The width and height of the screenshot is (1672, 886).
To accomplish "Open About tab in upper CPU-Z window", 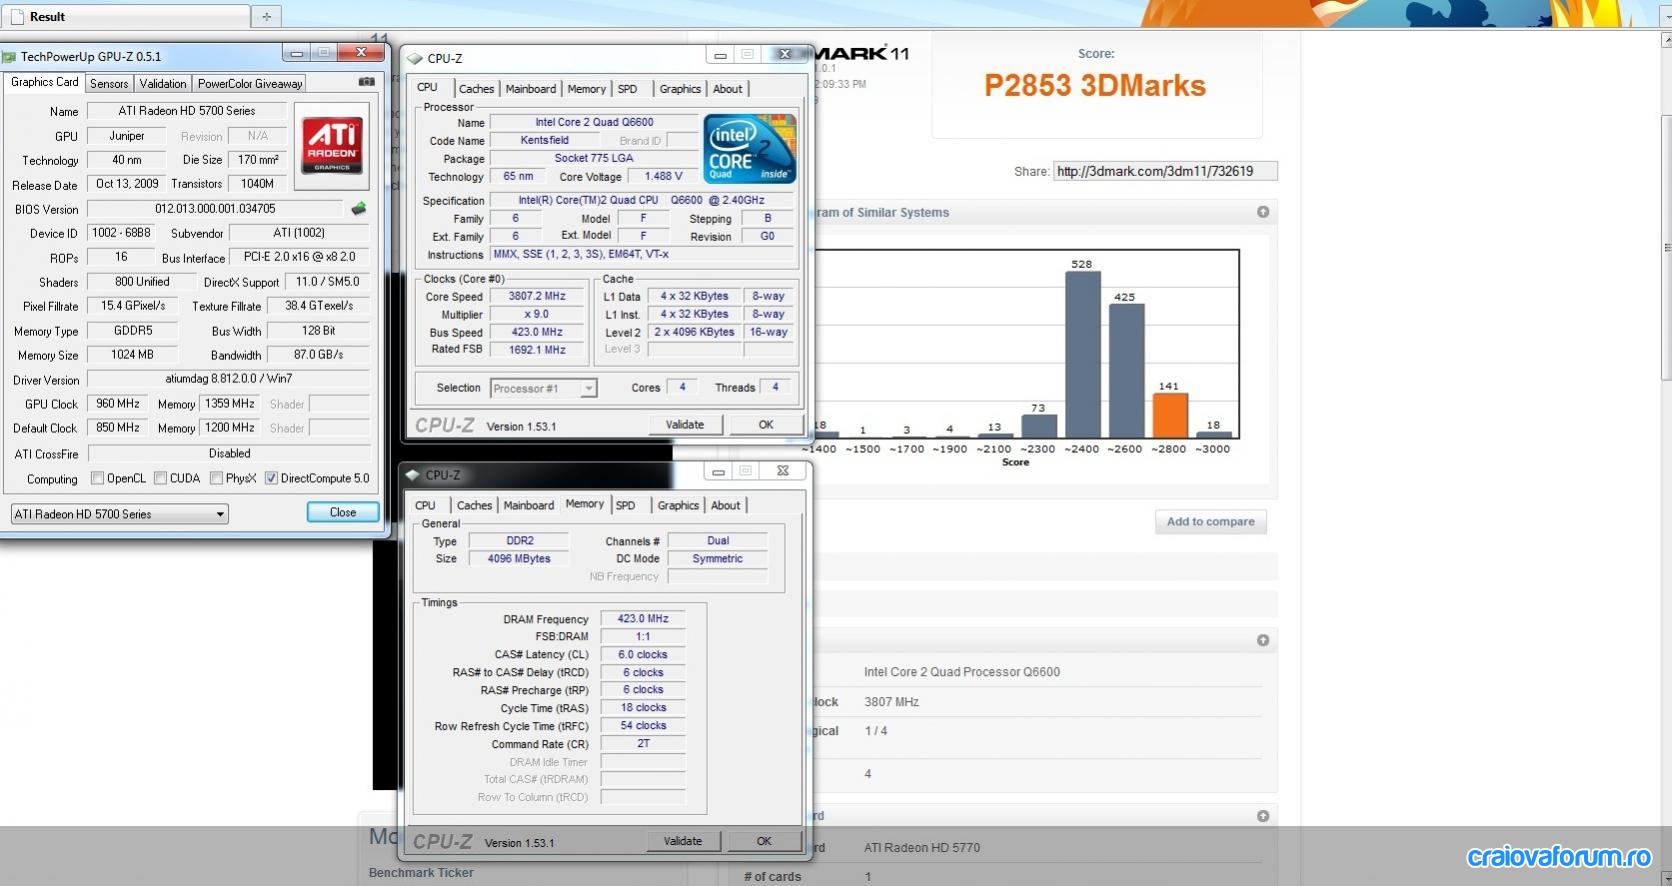I will pyautogui.click(x=727, y=89).
